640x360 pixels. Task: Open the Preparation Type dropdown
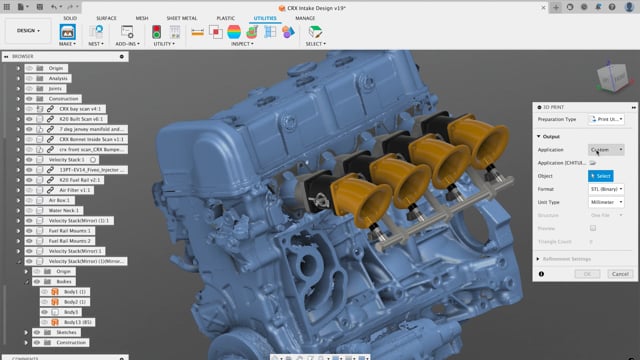tap(606, 119)
